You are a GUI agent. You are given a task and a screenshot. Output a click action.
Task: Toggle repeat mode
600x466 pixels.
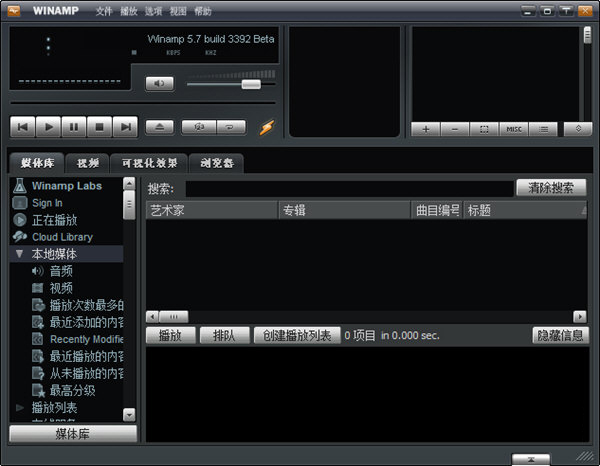230,127
